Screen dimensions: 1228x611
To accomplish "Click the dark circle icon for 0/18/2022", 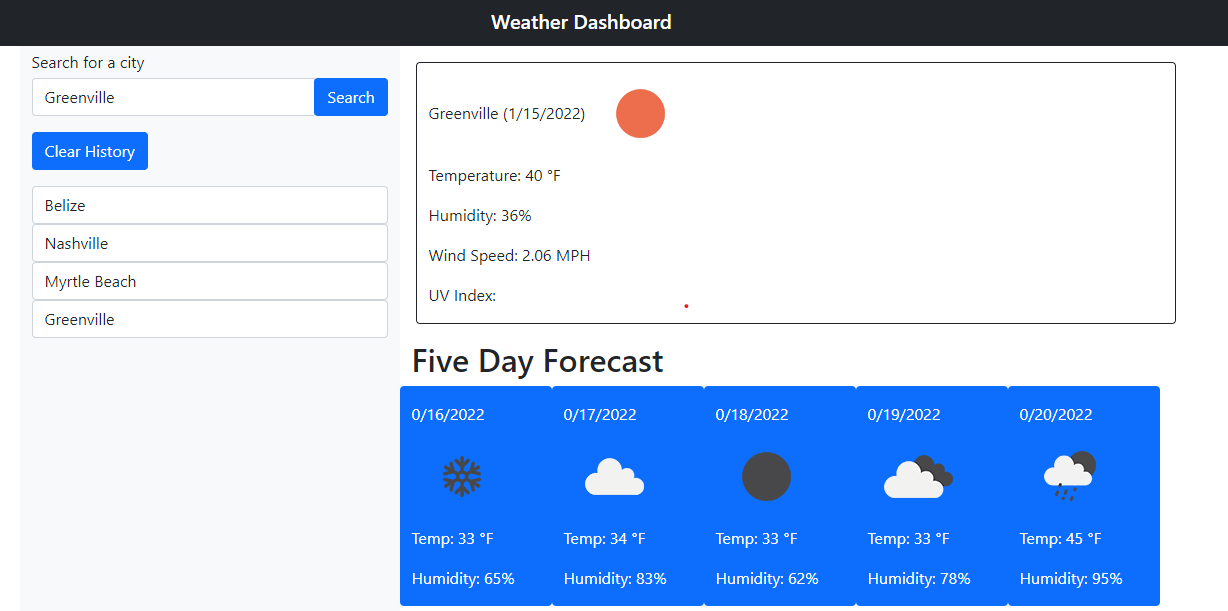I will (x=766, y=477).
